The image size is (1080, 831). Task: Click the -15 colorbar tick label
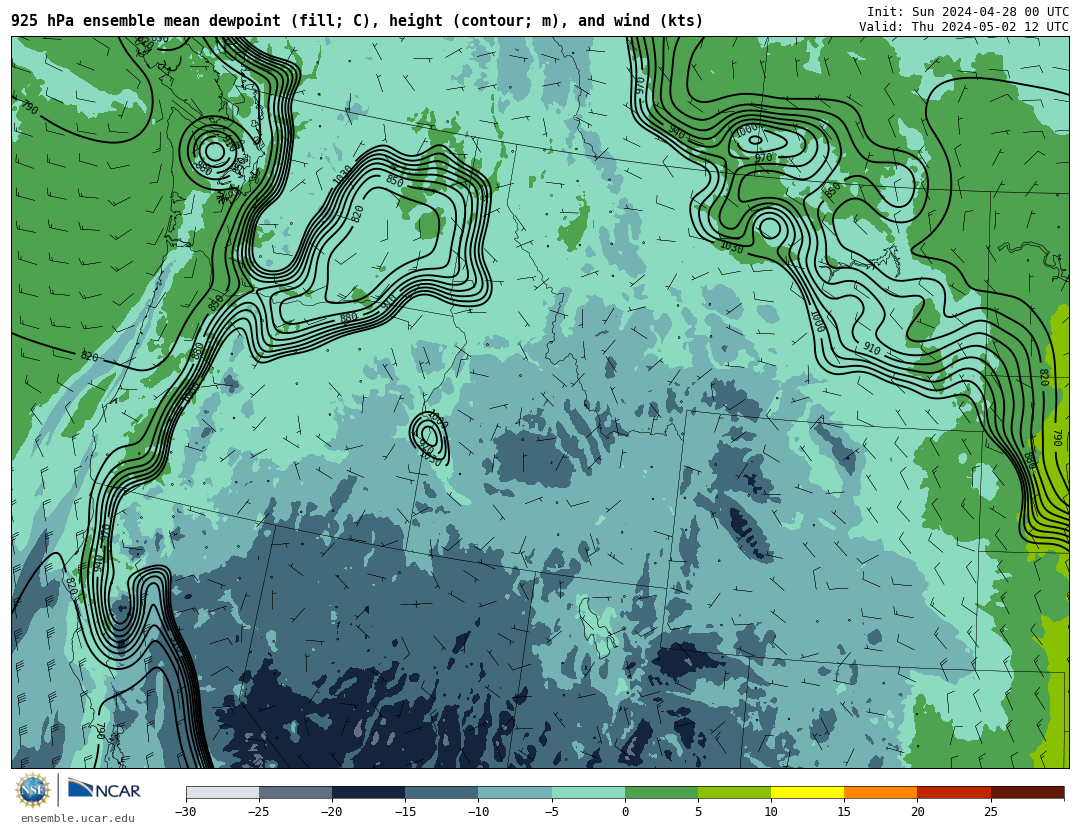(x=405, y=812)
